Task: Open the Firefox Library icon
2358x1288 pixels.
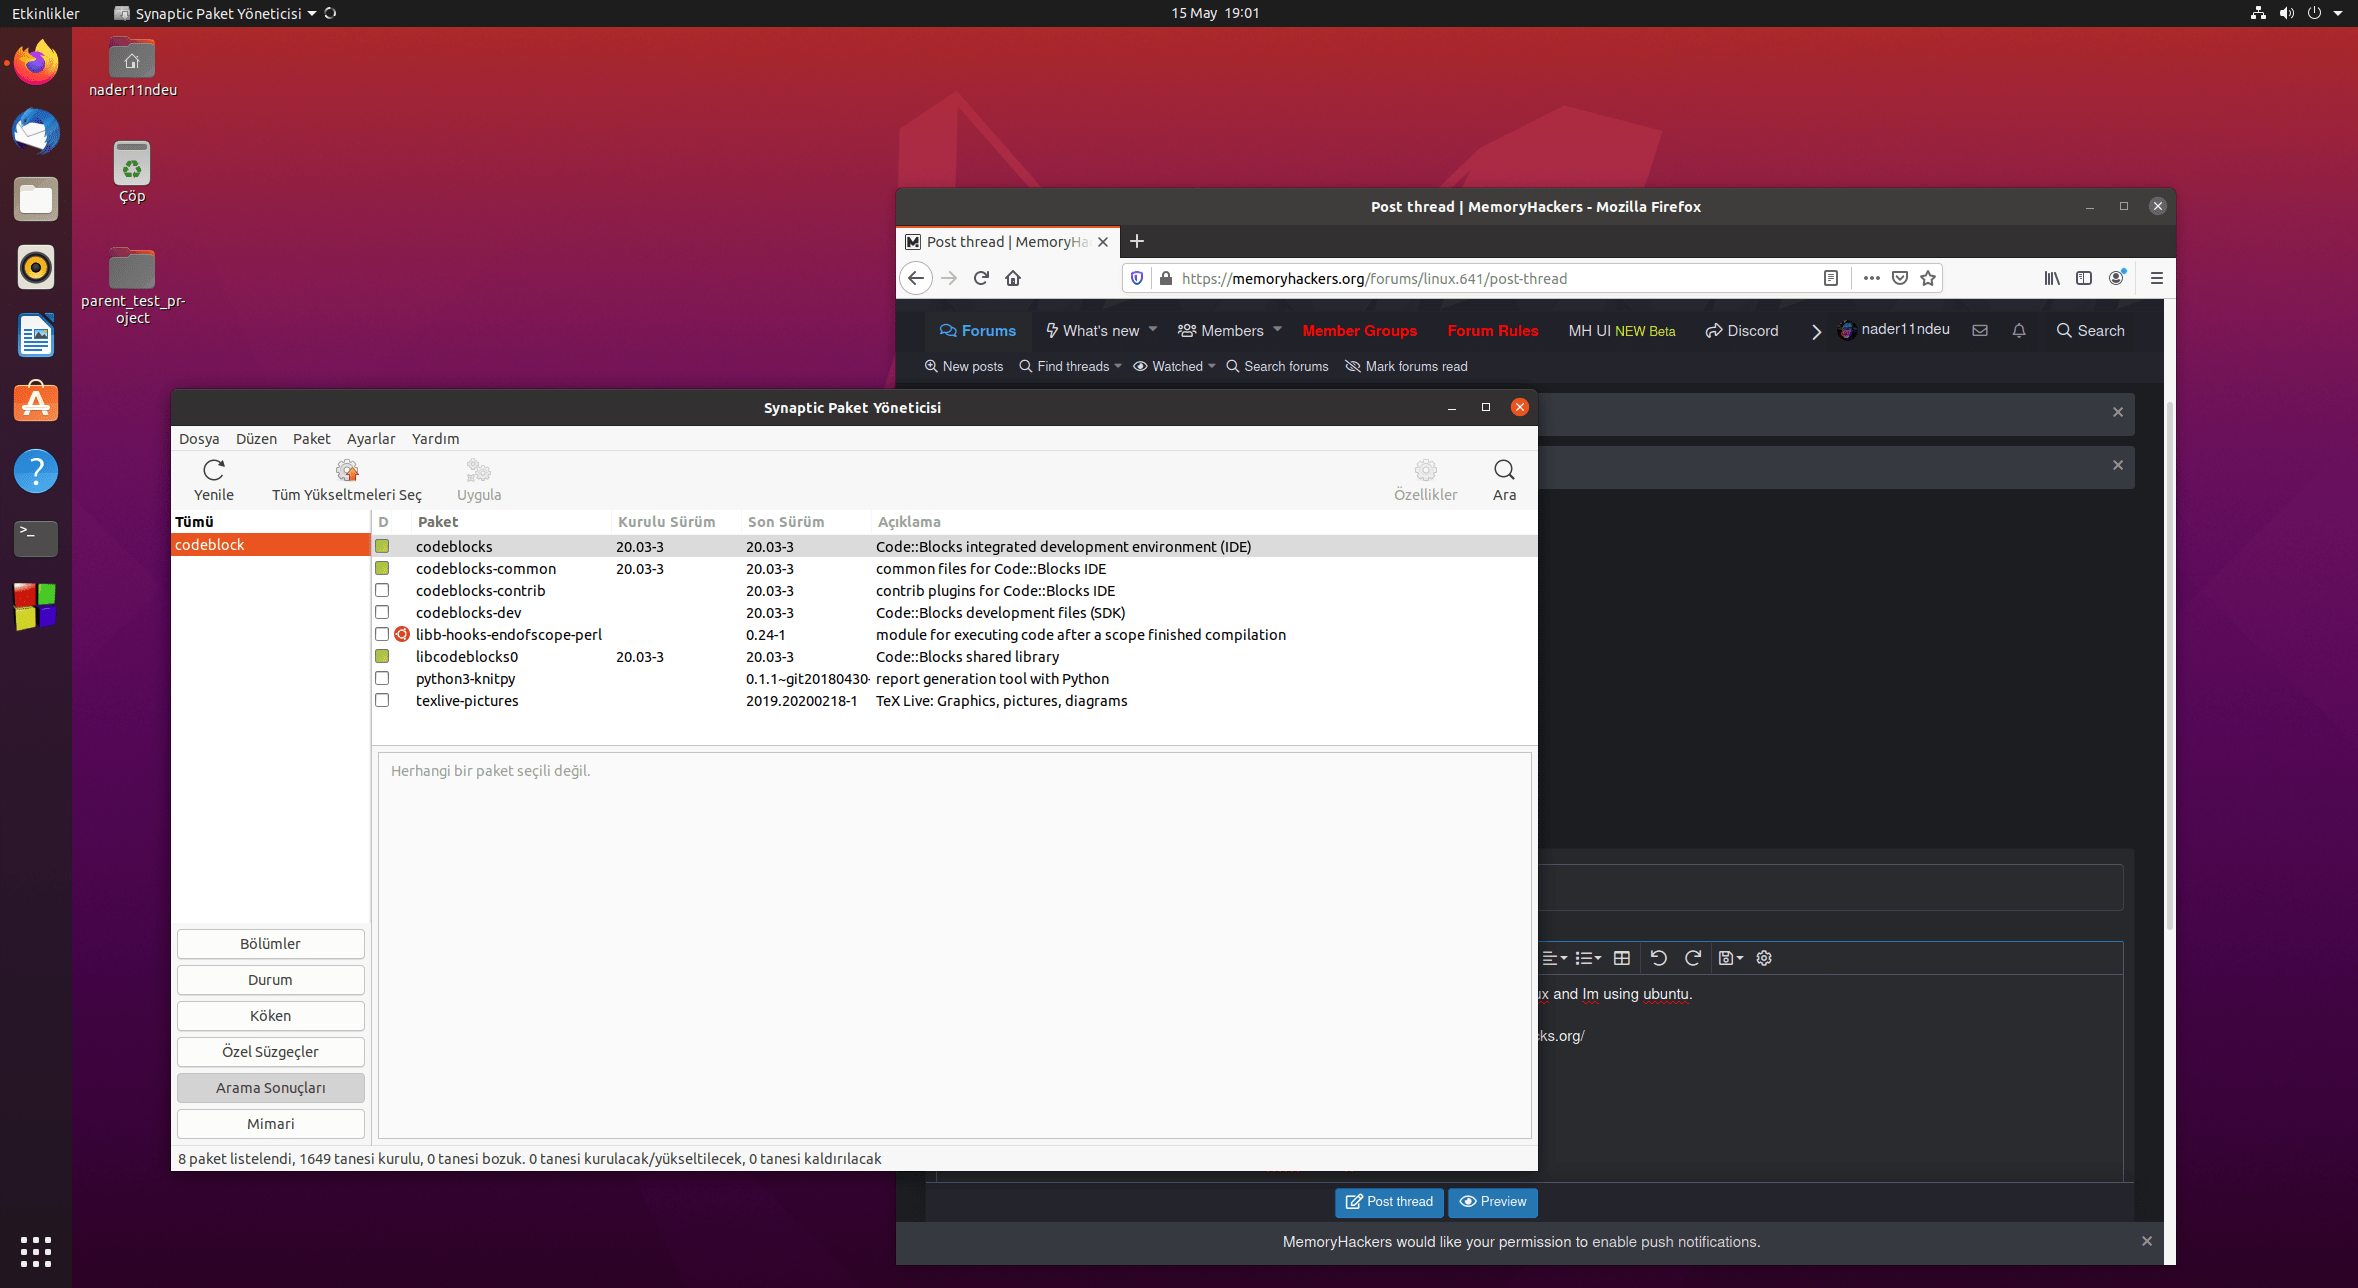Action: pyautogui.click(x=2052, y=278)
